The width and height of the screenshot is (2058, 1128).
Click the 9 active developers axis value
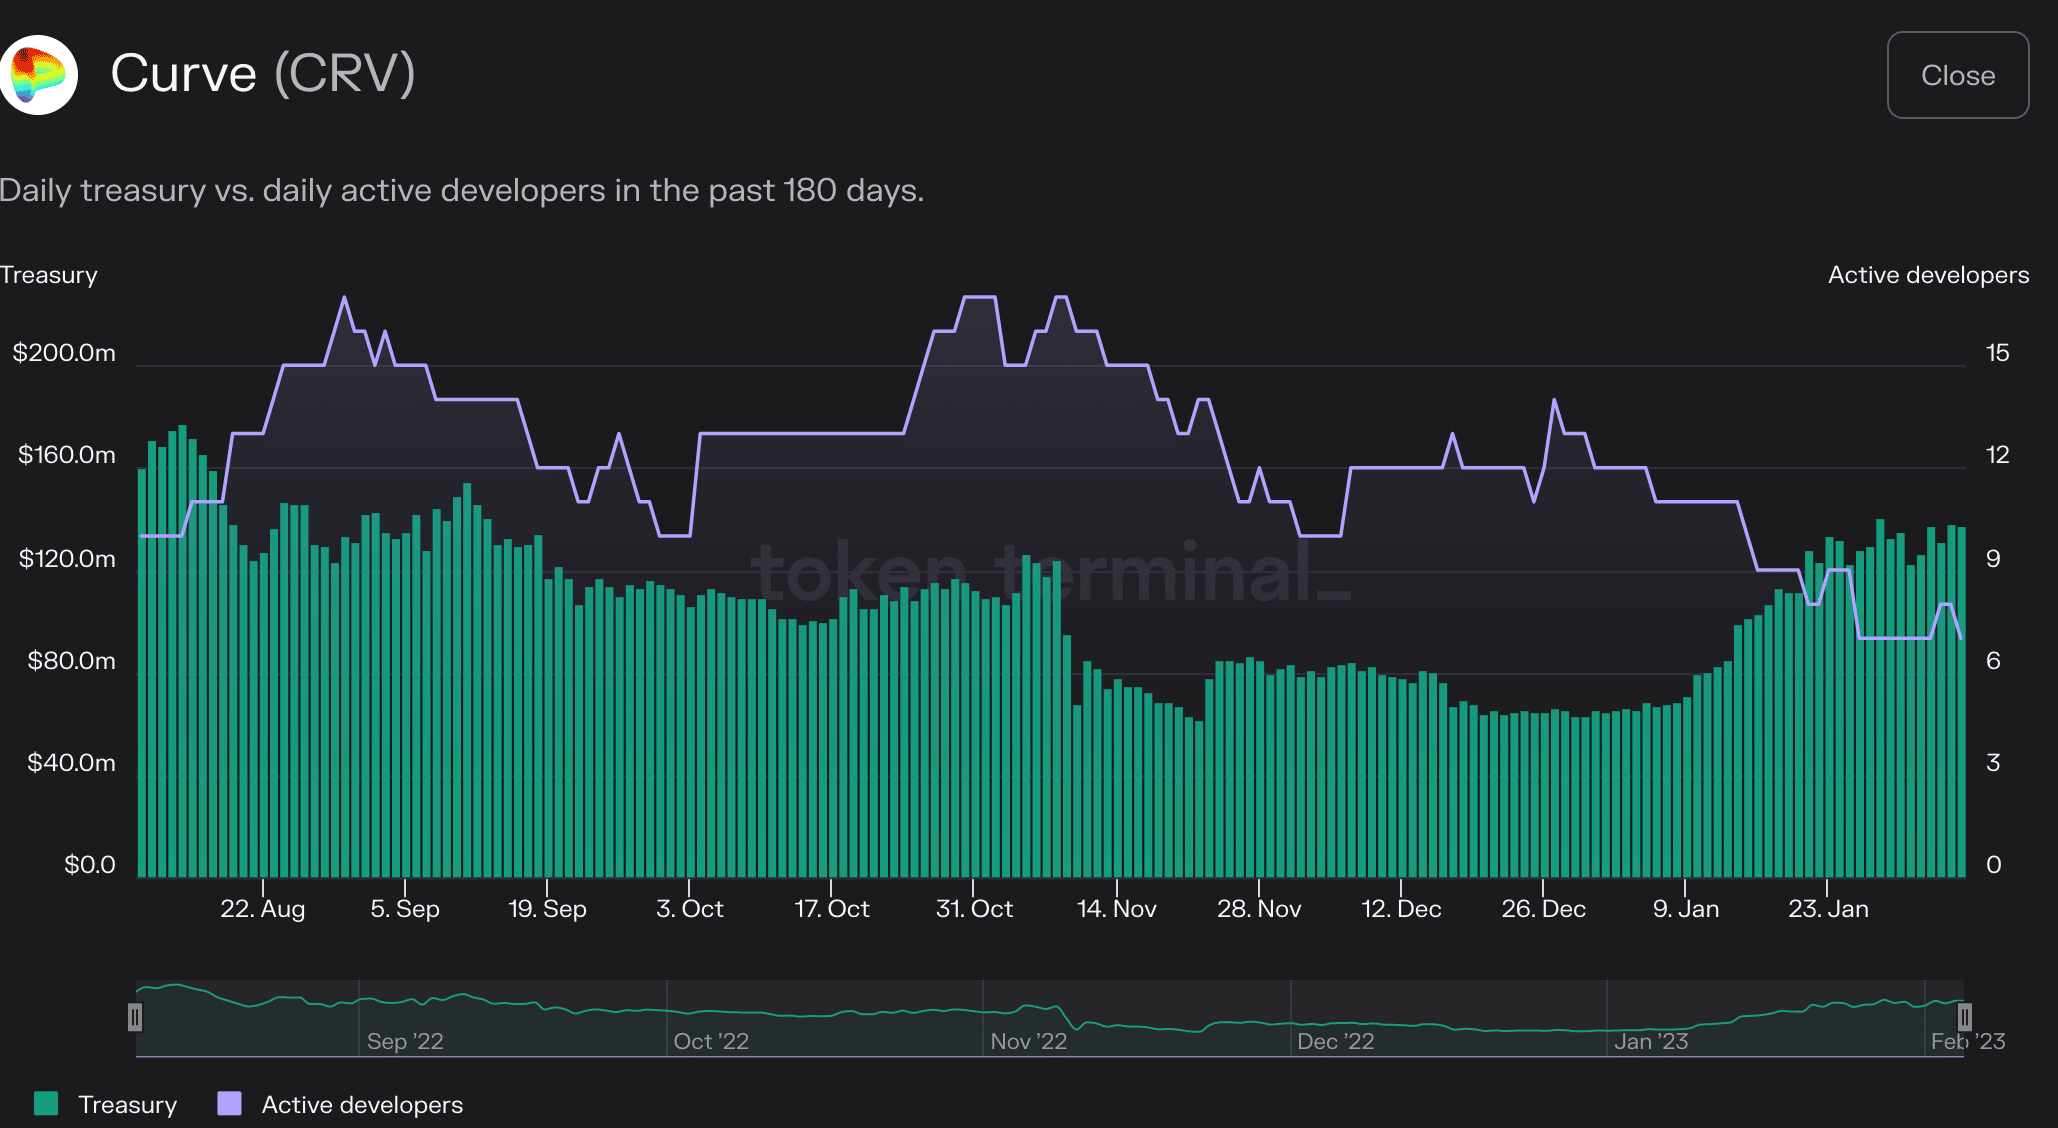click(x=1993, y=559)
